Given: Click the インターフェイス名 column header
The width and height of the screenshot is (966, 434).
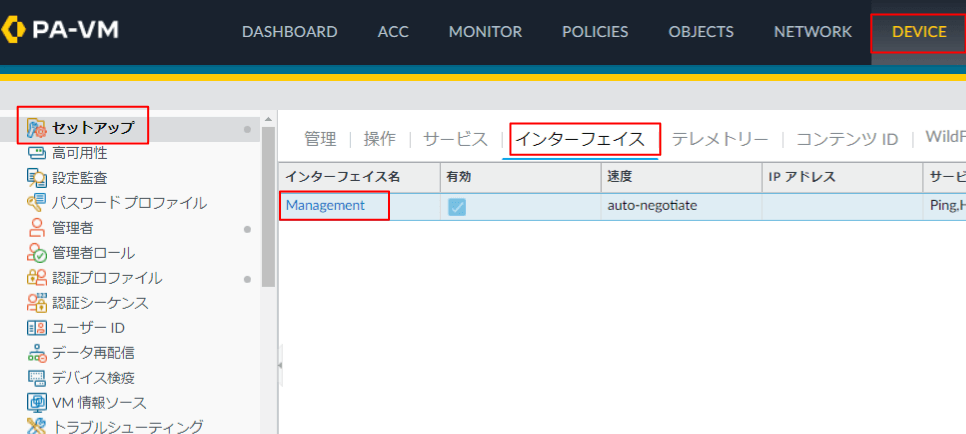Looking at the screenshot, I should tap(359, 178).
